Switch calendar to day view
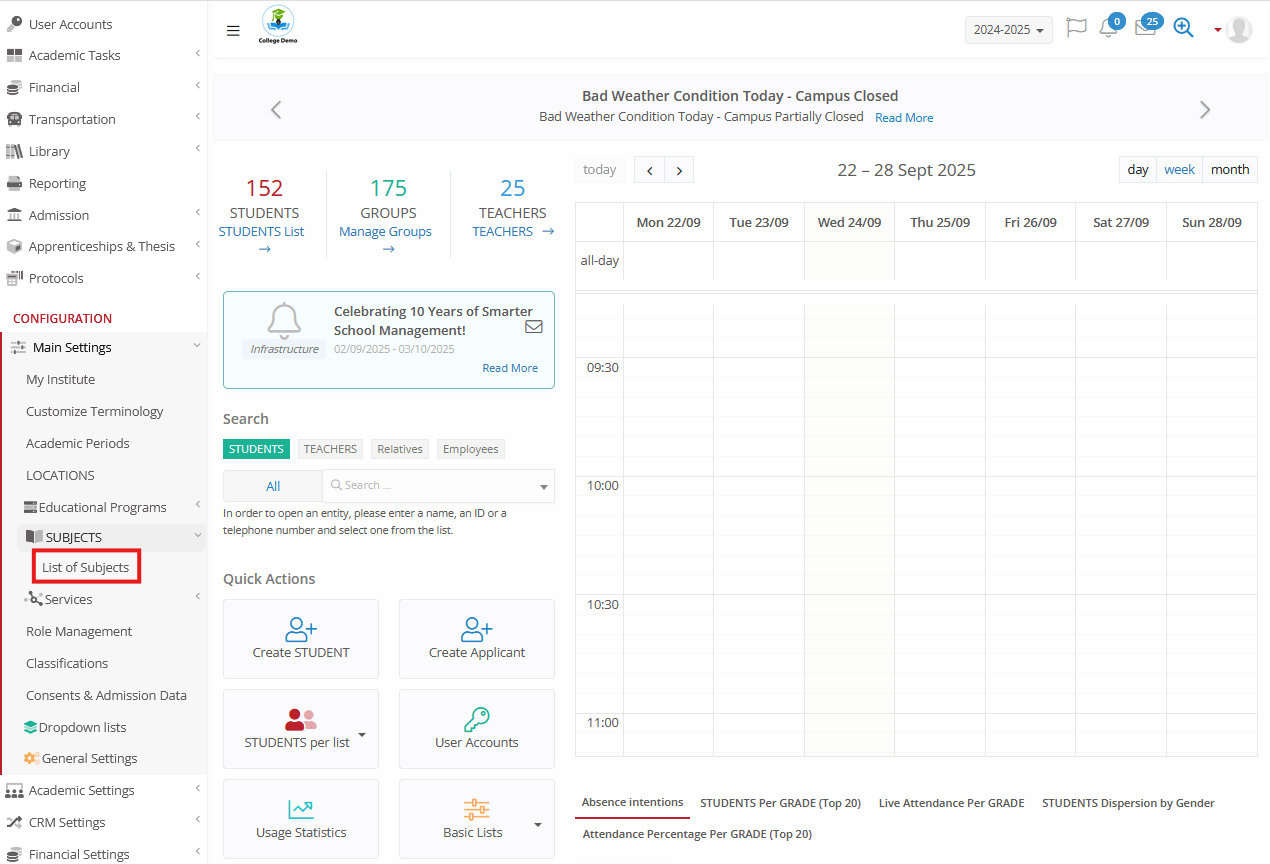The height and width of the screenshot is (864, 1270). (1138, 170)
